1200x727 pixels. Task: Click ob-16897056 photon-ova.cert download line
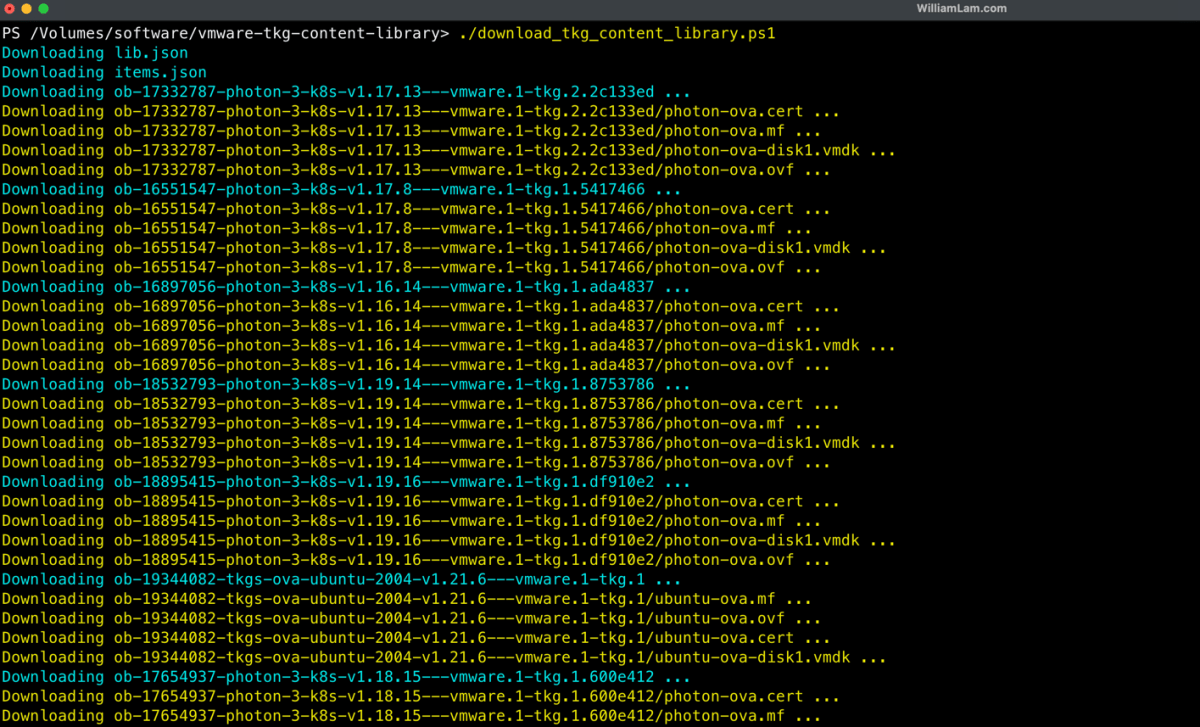420,306
